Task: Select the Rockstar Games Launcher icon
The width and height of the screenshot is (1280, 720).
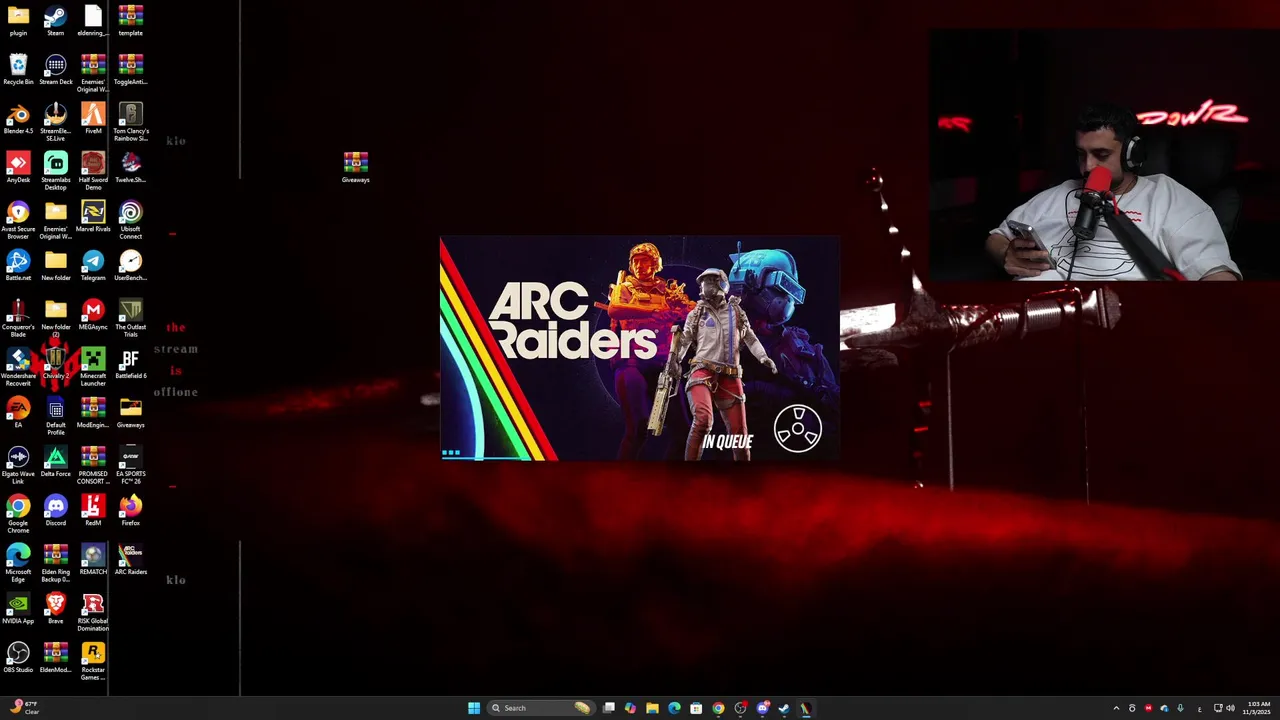Action: coord(93,660)
